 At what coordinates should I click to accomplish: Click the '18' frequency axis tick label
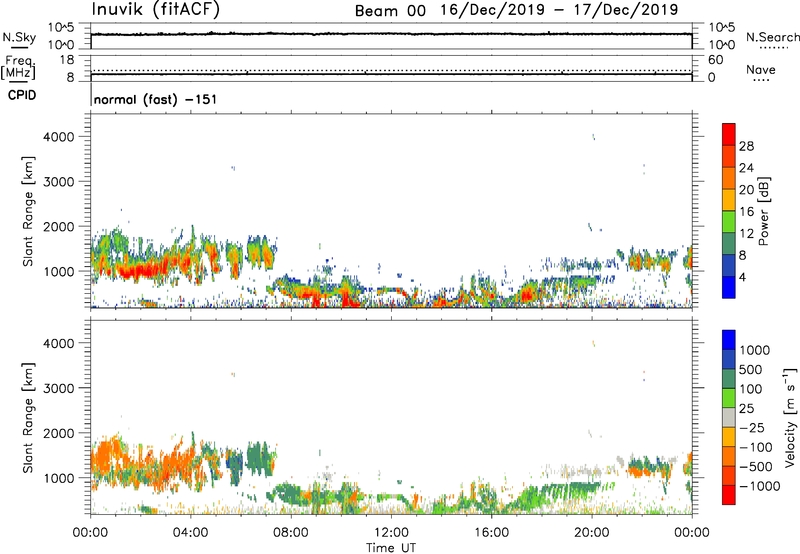tap(67, 60)
